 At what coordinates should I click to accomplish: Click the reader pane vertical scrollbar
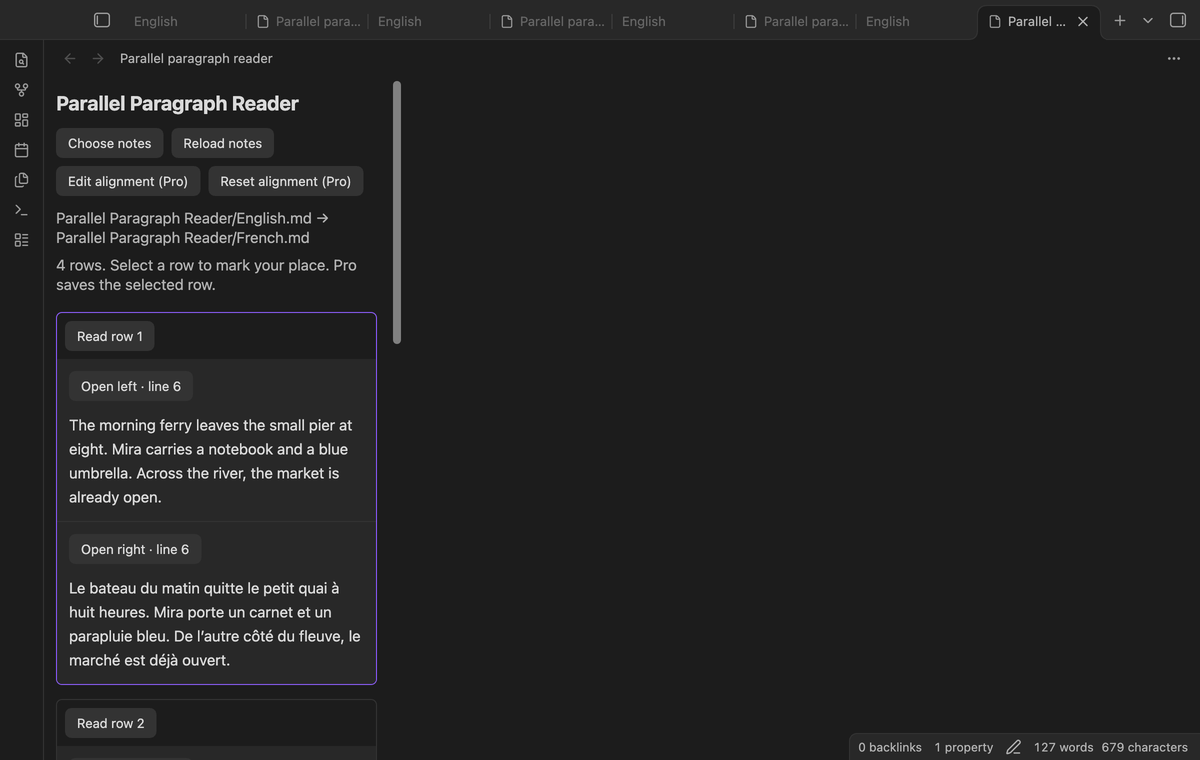[397, 212]
